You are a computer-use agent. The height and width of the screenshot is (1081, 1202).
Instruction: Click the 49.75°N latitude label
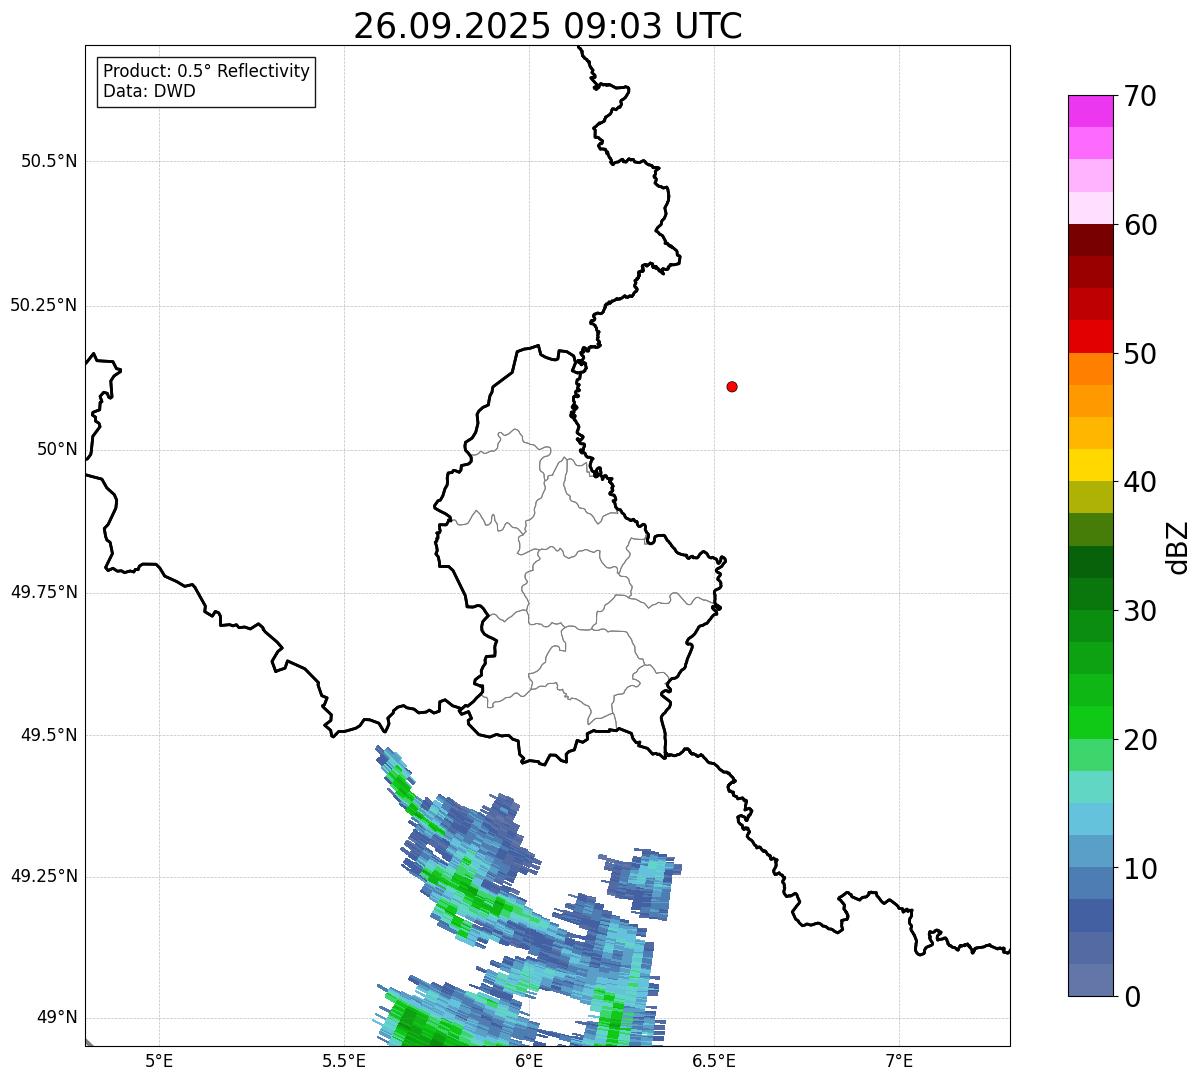[43, 592]
